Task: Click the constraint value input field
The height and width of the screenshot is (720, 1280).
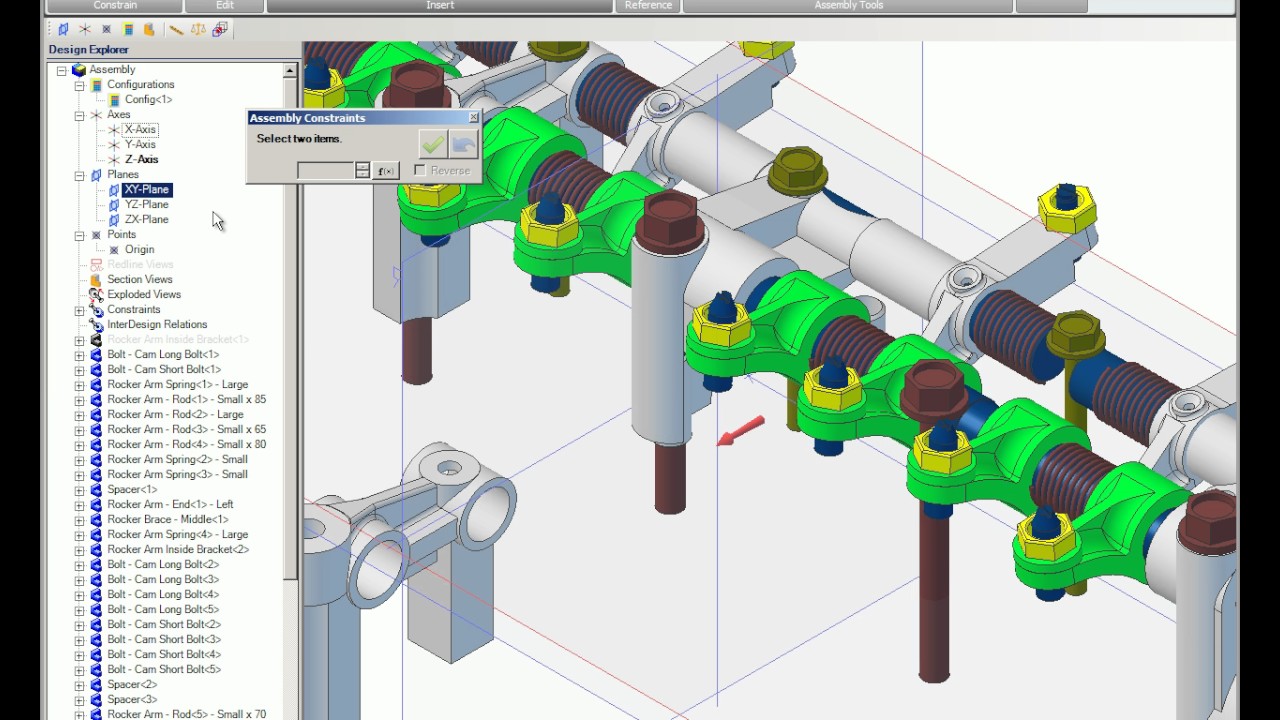Action: pos(325,171)
